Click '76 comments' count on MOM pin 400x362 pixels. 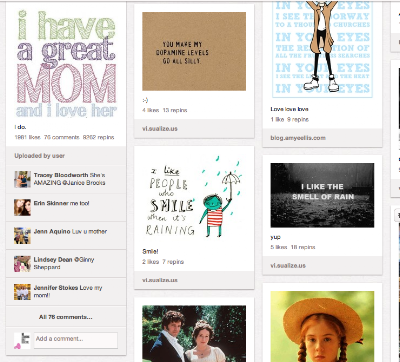click(61, 137)
